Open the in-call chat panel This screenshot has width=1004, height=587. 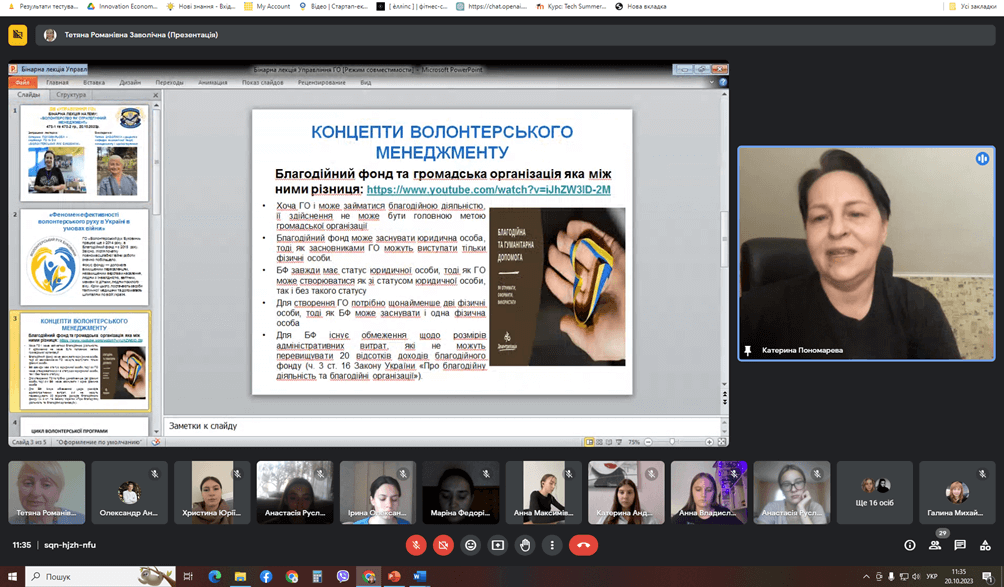(x=960, y=545)
